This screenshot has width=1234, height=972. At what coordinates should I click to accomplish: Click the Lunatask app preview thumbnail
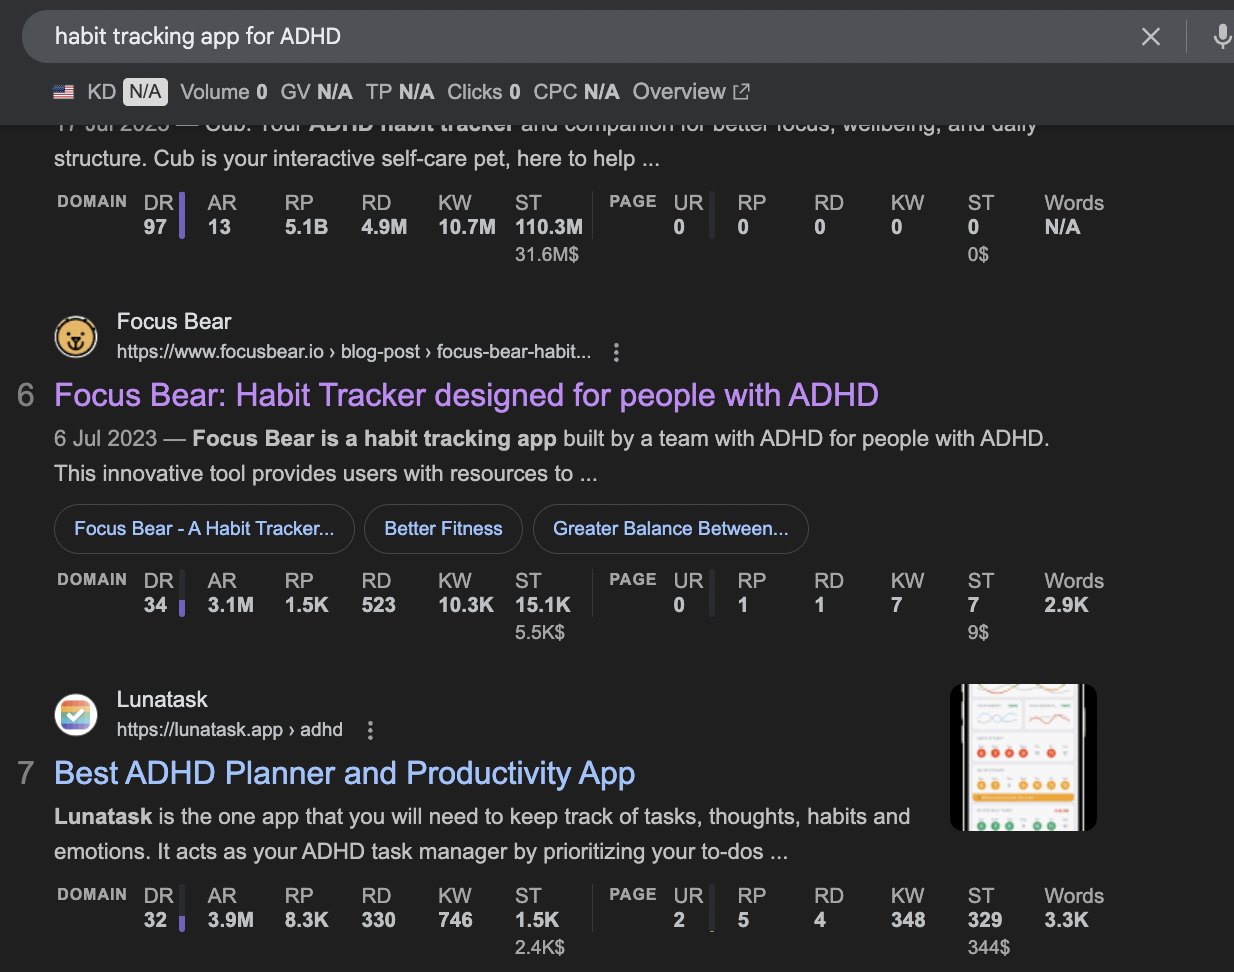tap(1023, 757)
